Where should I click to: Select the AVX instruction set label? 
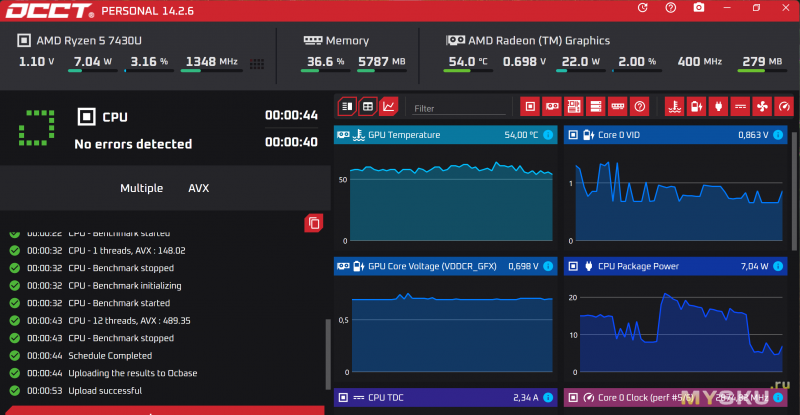[199, 188]
